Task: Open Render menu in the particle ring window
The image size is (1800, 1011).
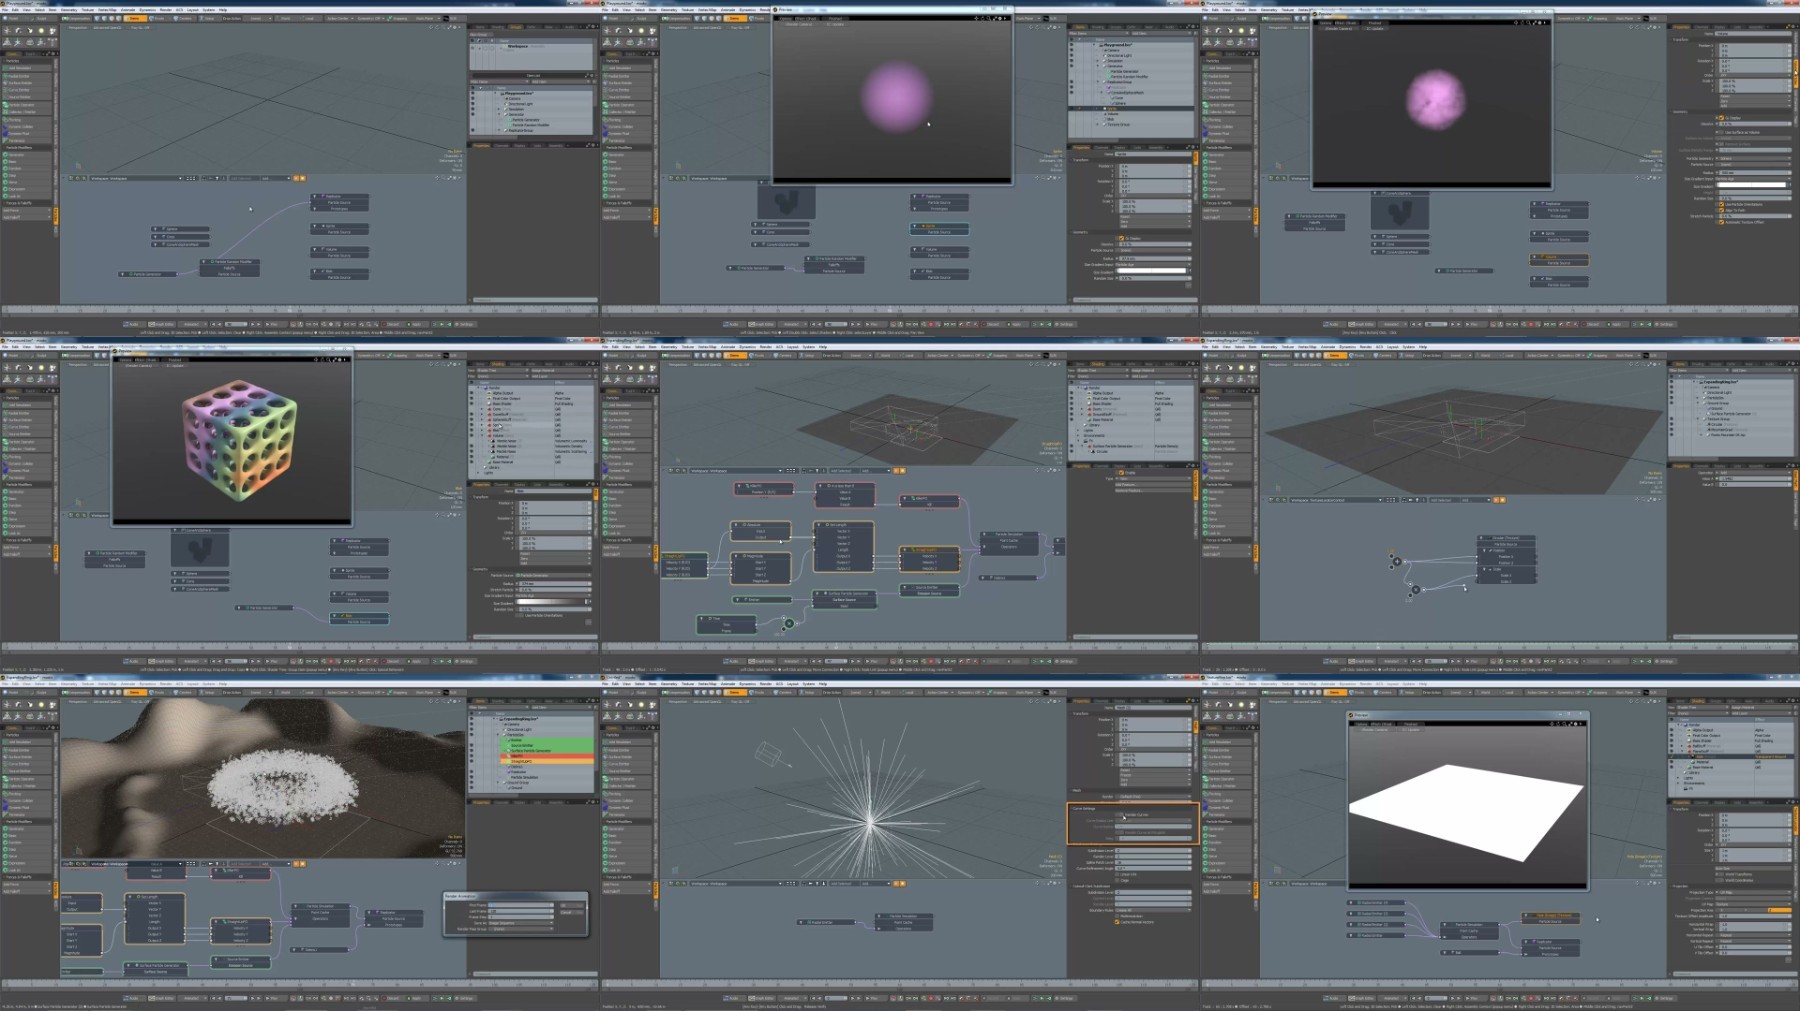Action: 166,684
